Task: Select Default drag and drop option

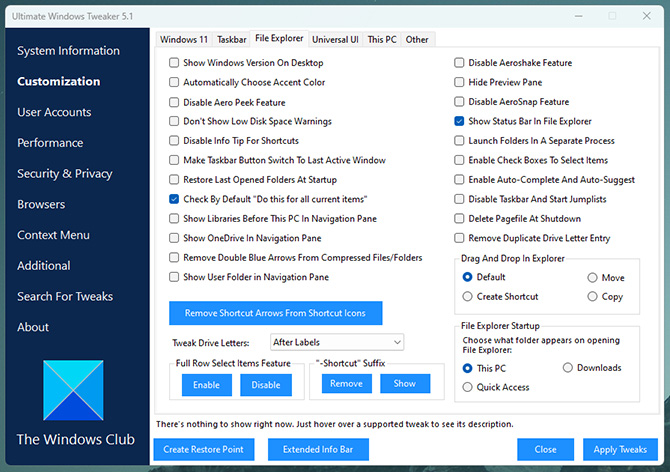Action: tap(467, 277)
